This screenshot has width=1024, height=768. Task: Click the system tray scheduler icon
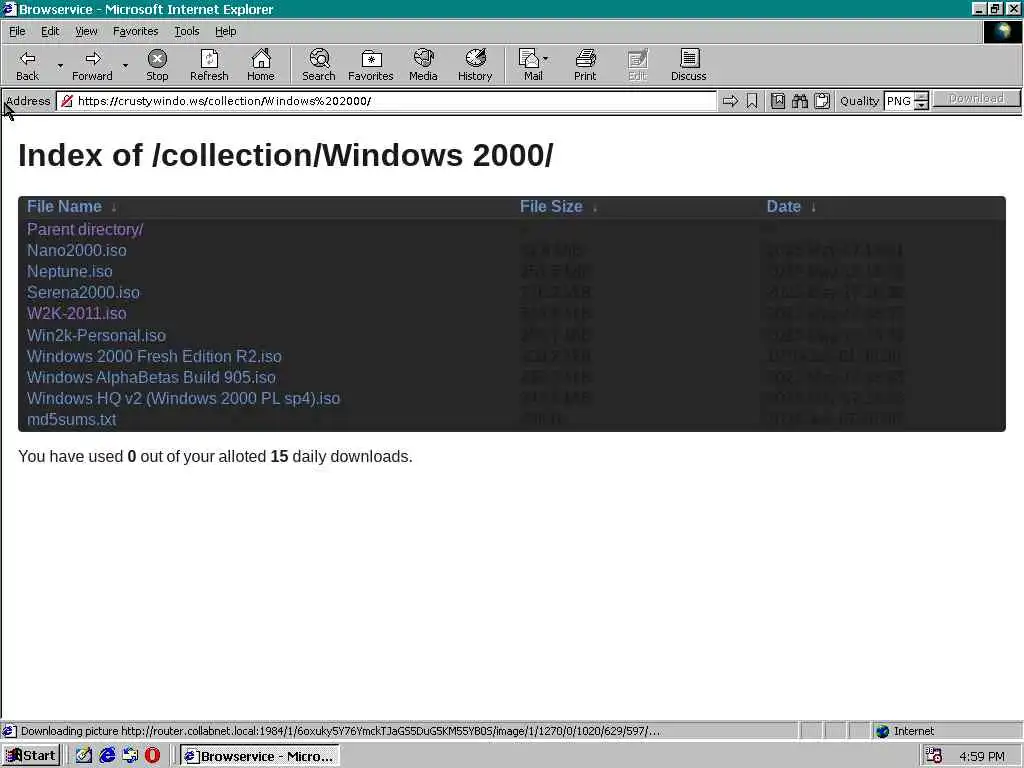[x=933, y=756]
